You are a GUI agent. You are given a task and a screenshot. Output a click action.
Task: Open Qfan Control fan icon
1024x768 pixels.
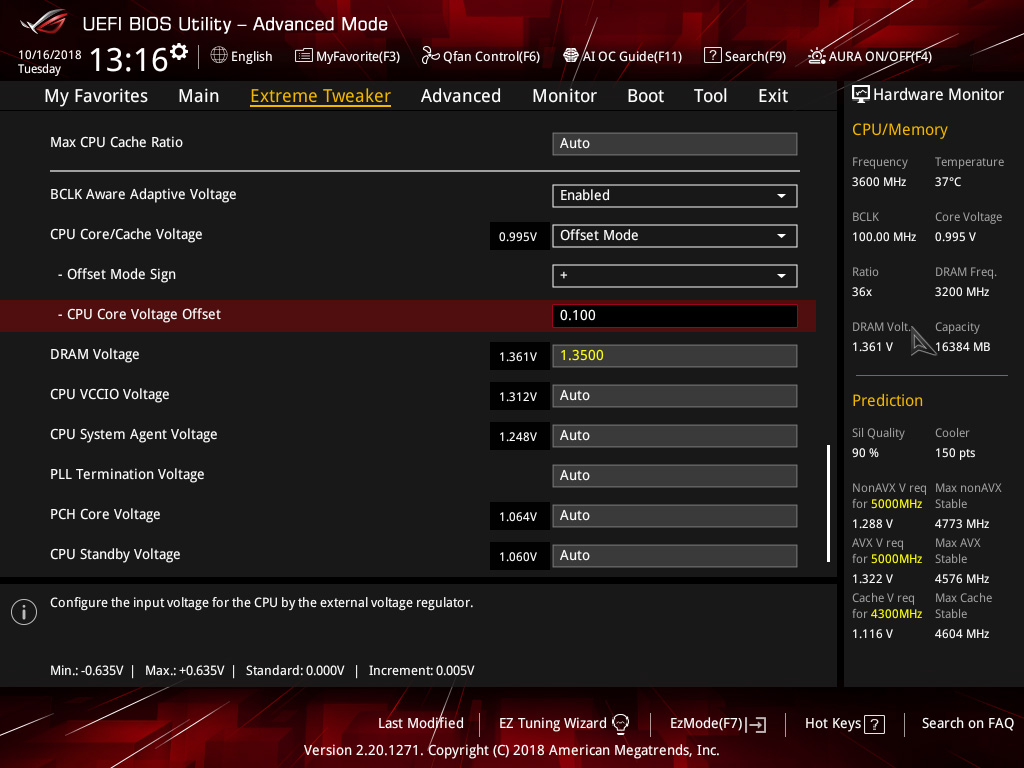point(430,56)
